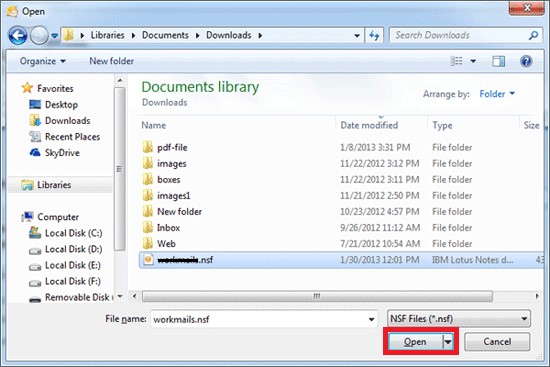Click date 1/8/2013 3:31 PM
The height and width of the screenshot is (367, 550).
(x=375, y=147)
